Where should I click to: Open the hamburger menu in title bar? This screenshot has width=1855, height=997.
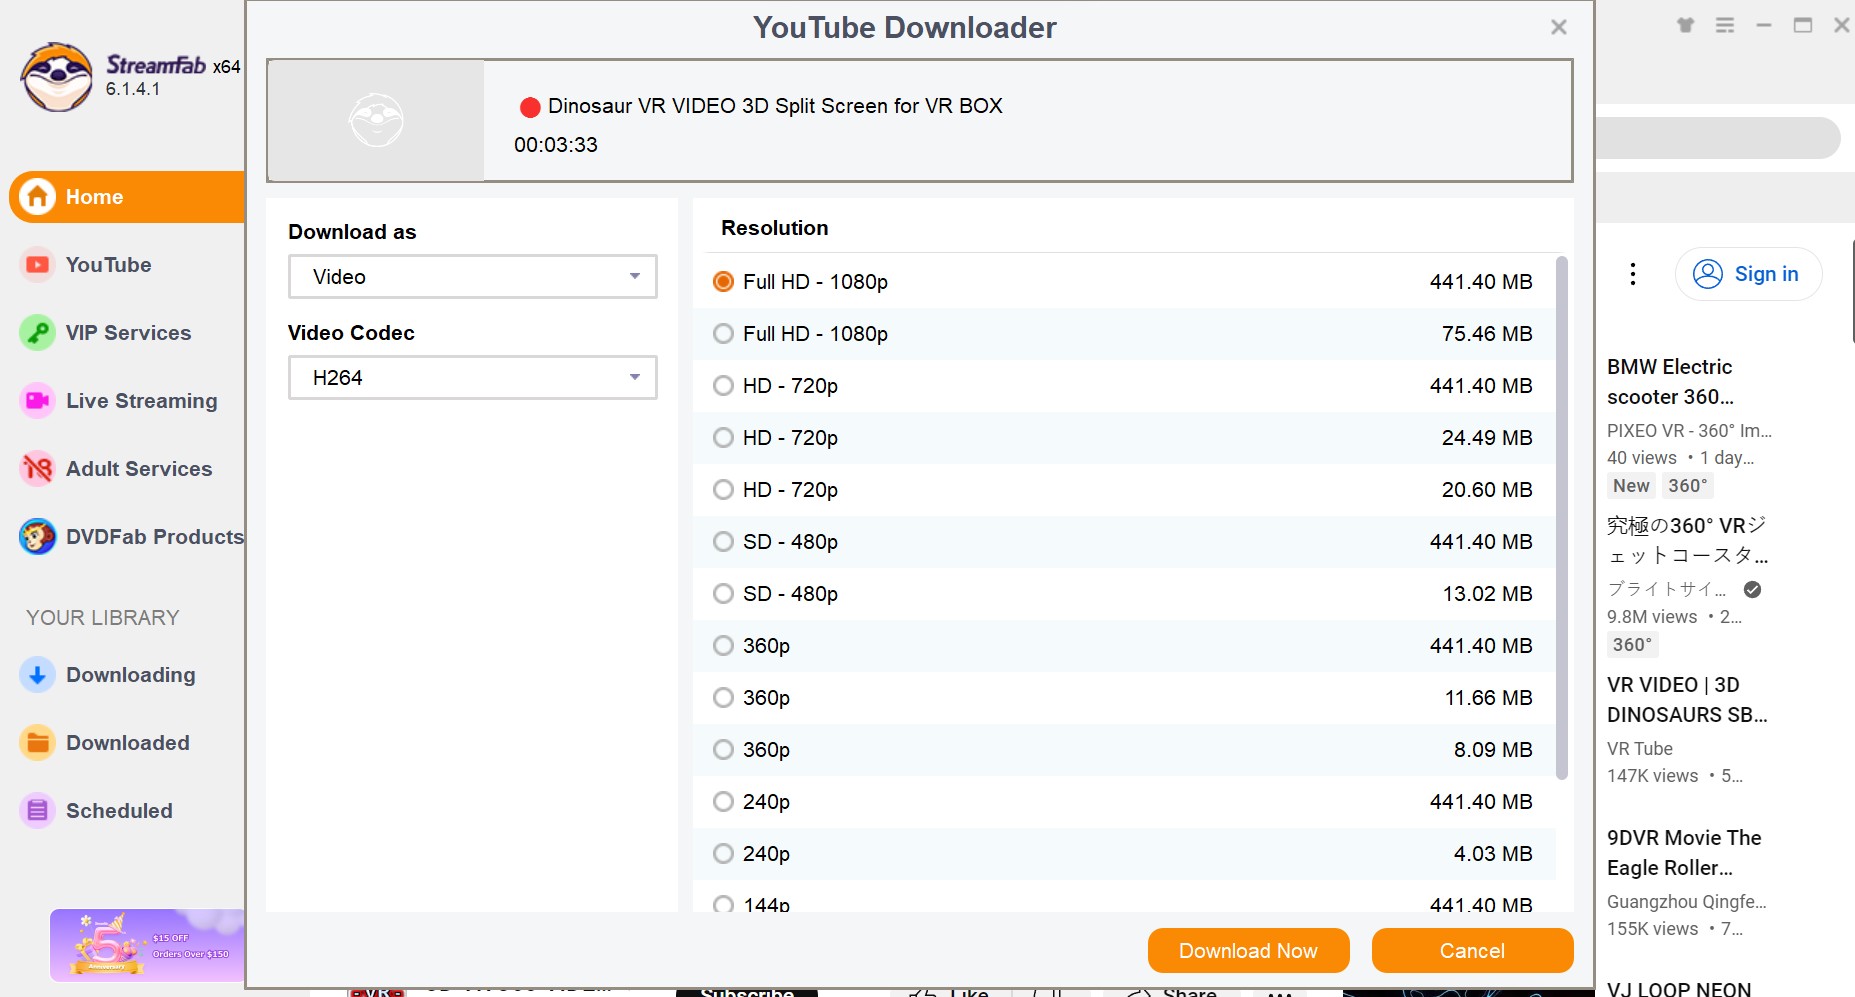click(1725, 26)
